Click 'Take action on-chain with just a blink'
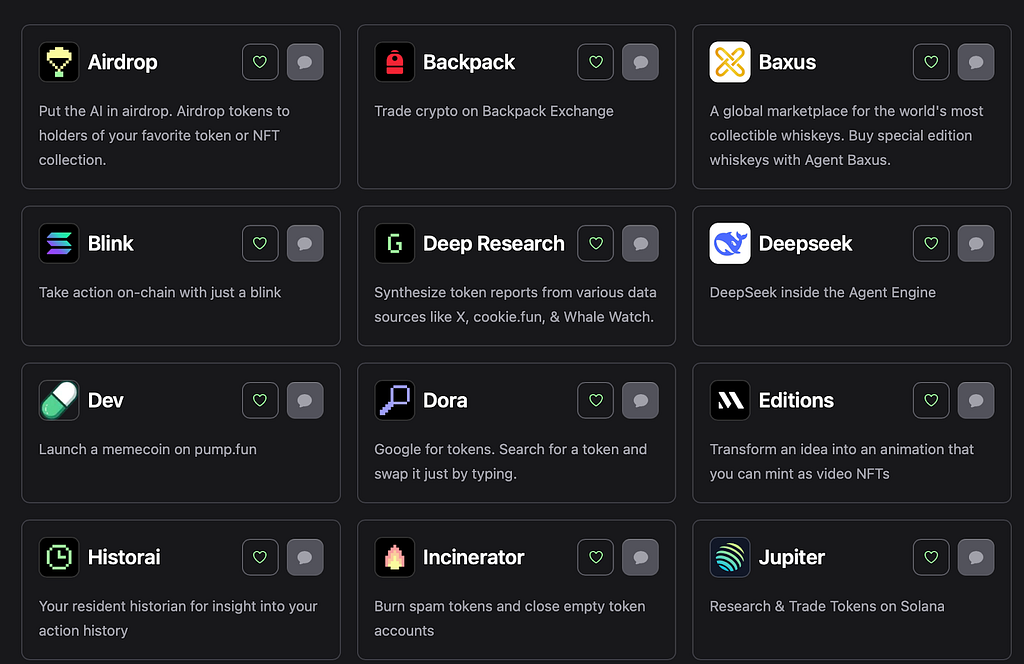The image size is (1024, 664). (160, 292)
